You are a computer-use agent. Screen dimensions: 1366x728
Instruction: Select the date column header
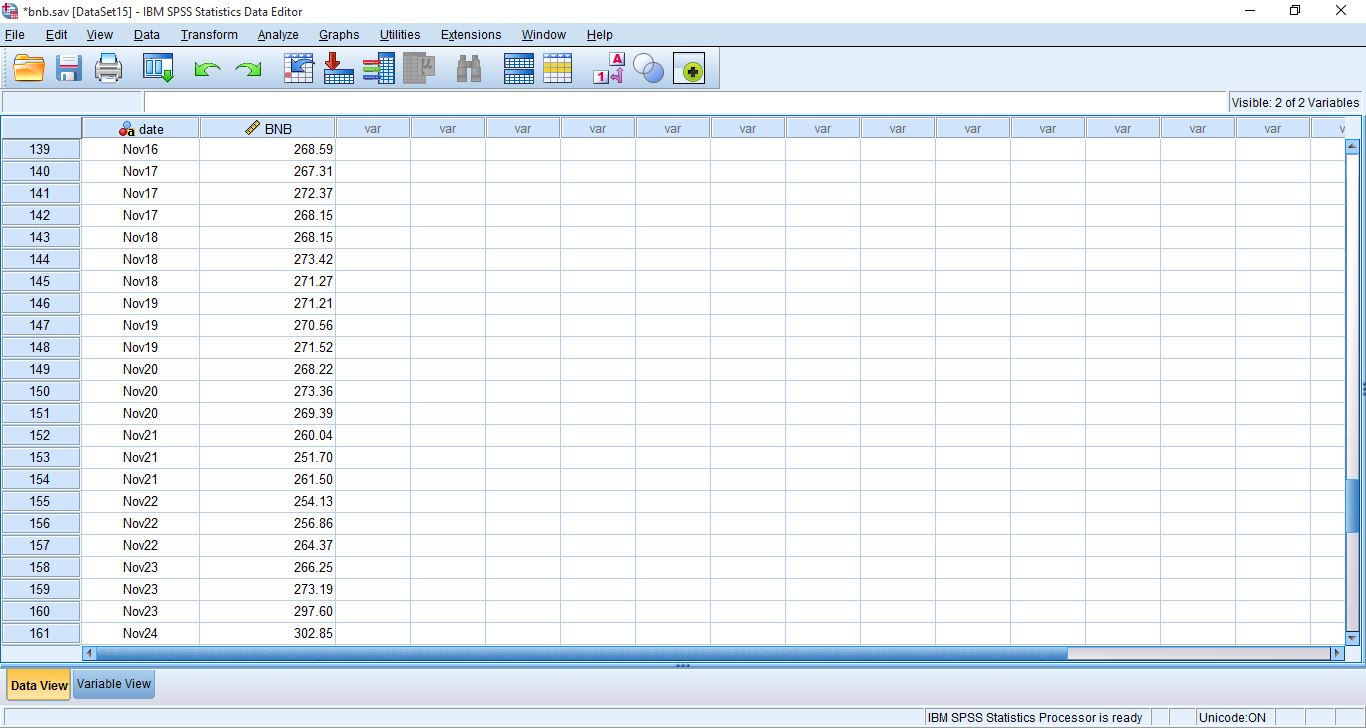click(x=141, y=128)
